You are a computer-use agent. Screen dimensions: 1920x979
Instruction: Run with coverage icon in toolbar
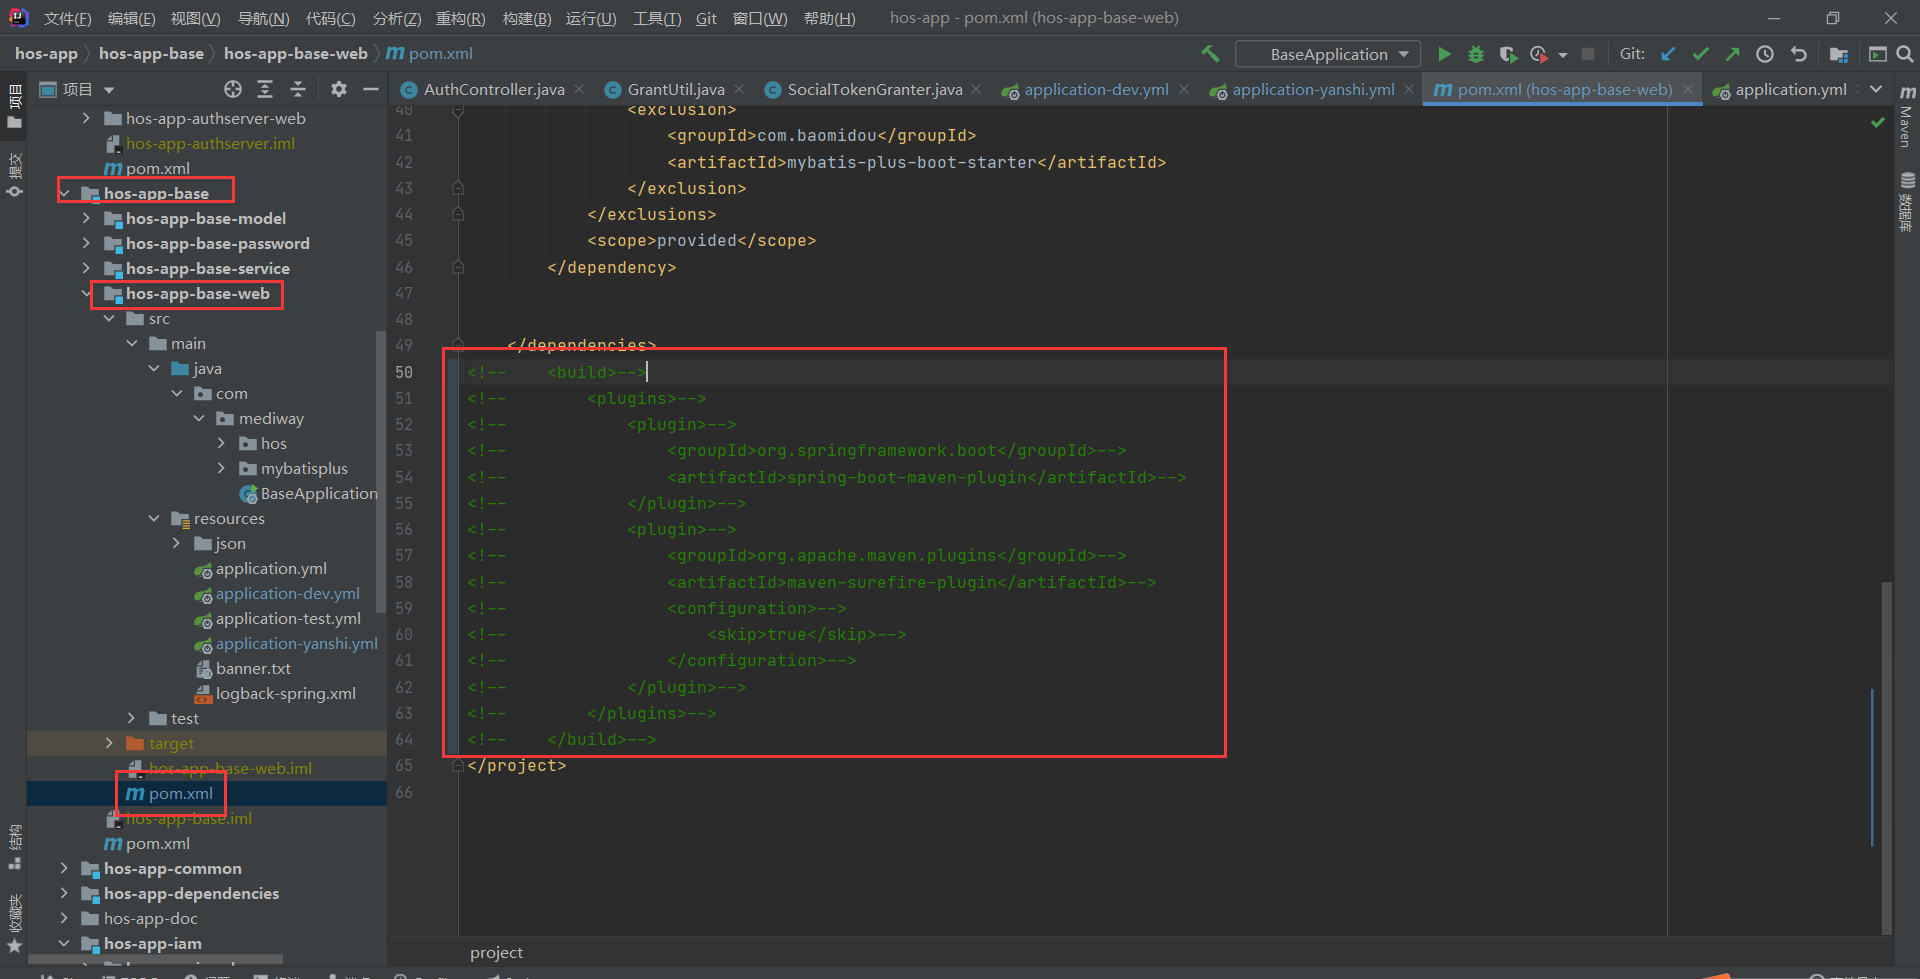(1508, 54)
